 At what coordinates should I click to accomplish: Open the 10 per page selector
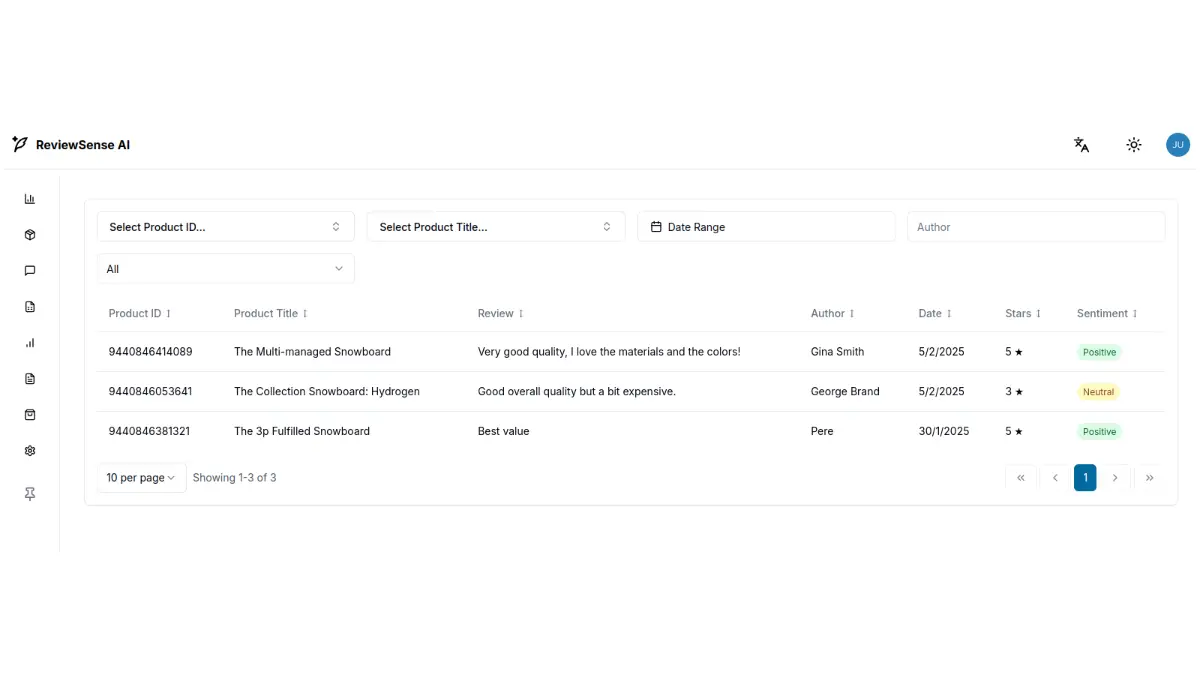[x=141, y=478]
